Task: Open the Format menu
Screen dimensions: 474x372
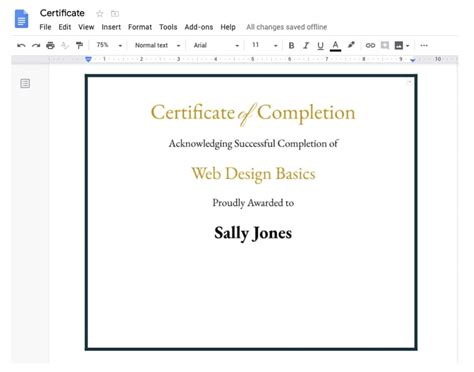Action: click(x=140, y=27)
